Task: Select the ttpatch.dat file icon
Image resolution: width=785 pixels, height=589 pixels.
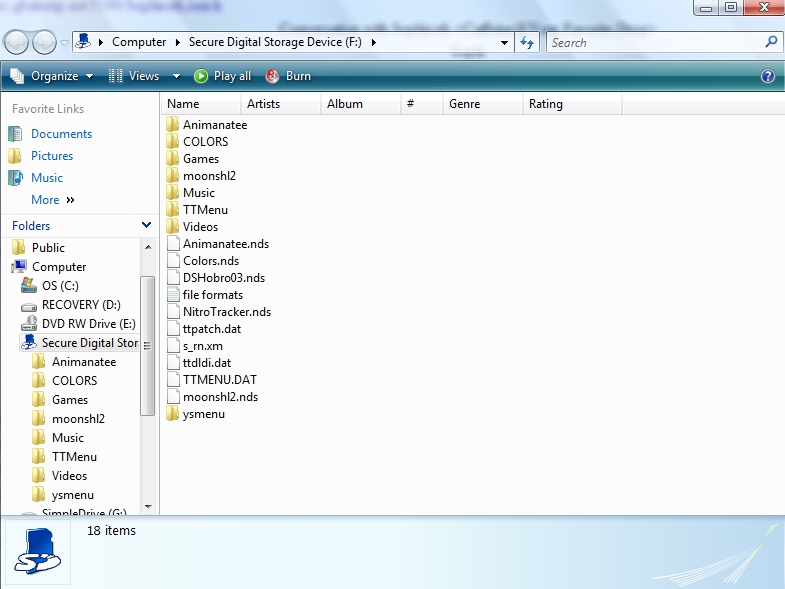Action: pyautogui.click(x=173, y=329)
